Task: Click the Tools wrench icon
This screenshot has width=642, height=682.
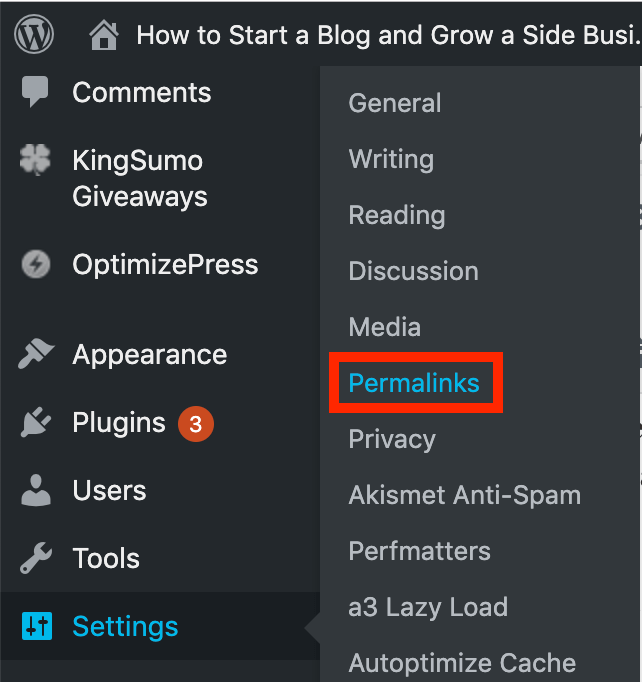Action: point(36,559)
